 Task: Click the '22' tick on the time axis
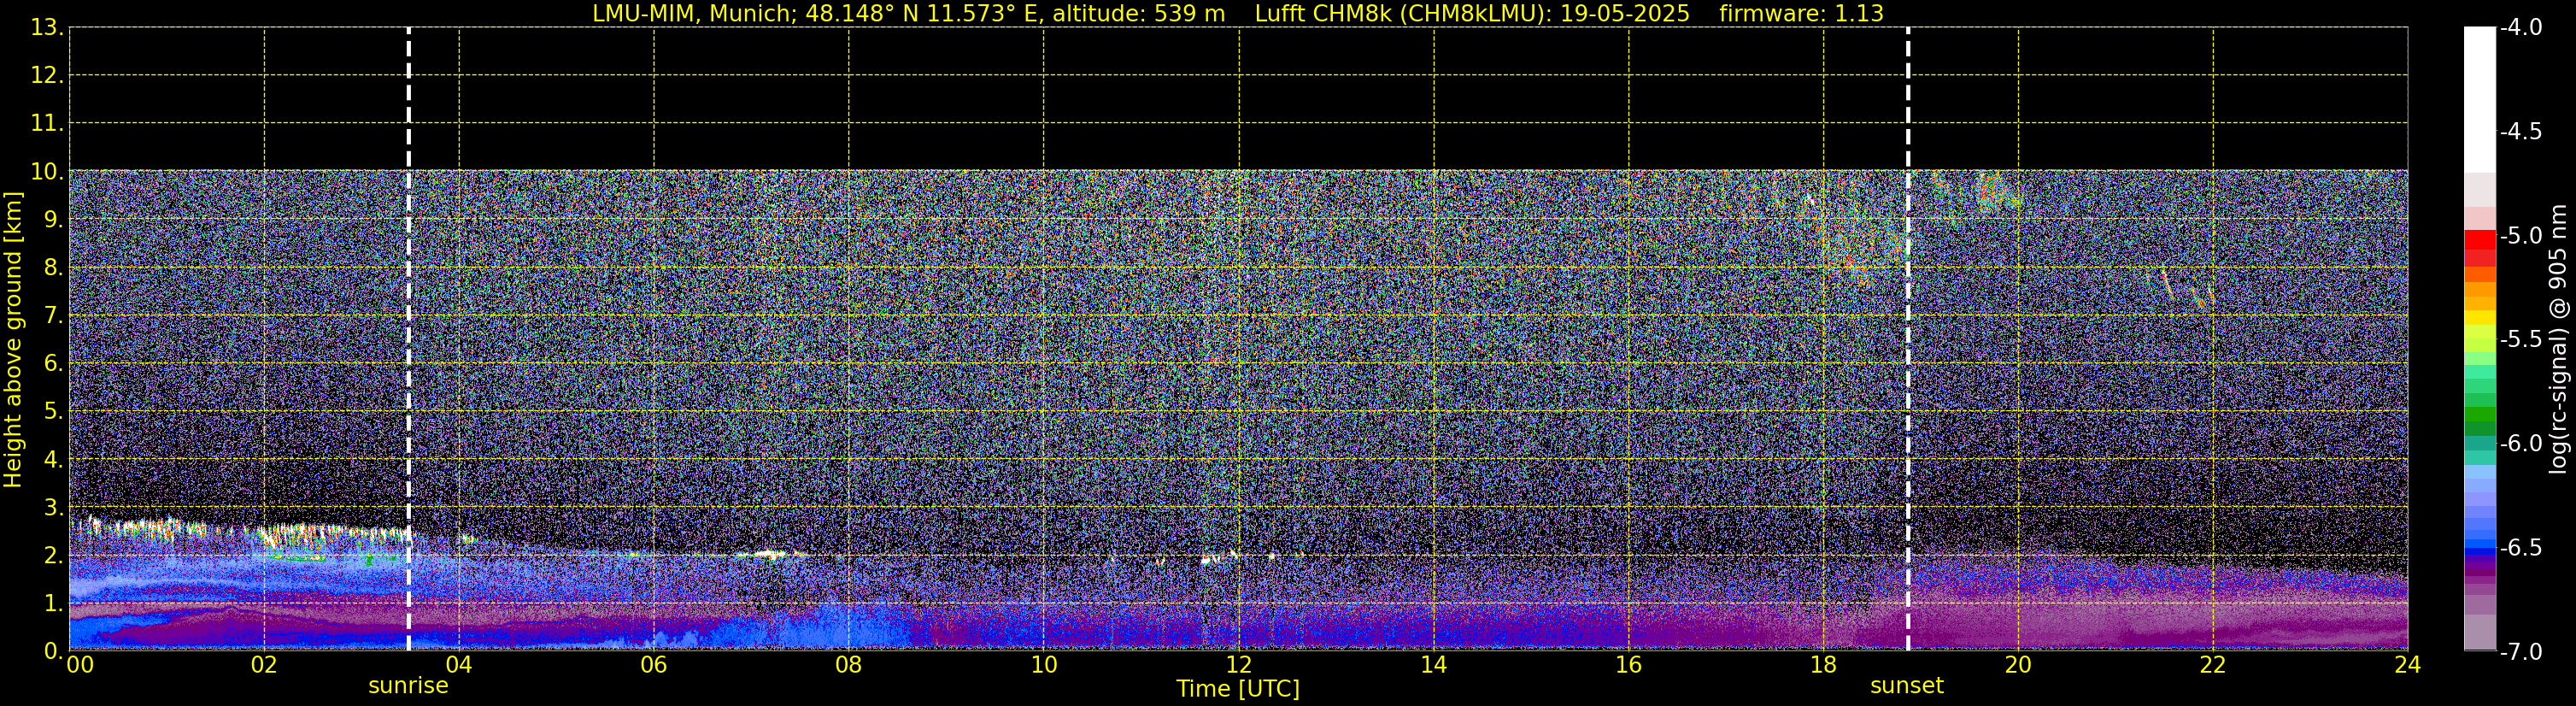(x=2213, y=666)
